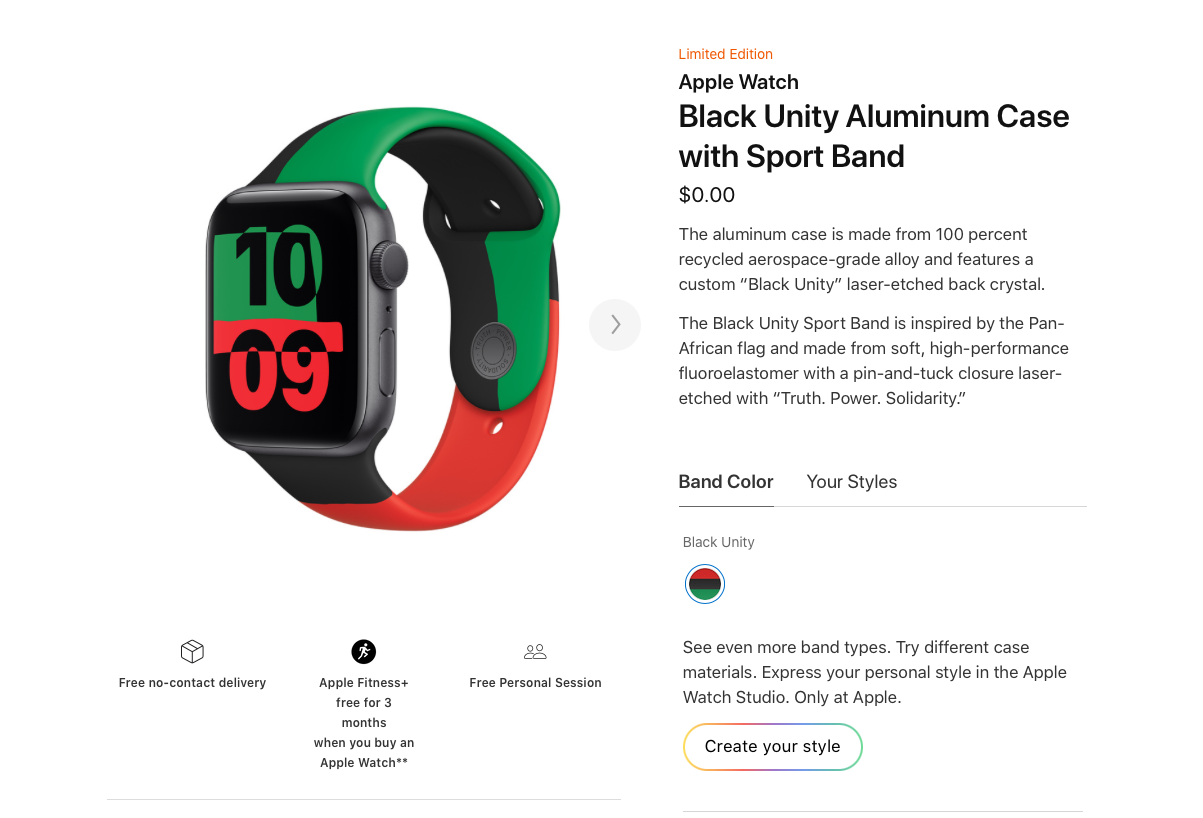Click the Personal Session people icon
Viewport: 1203px width, 818px height.
535,652
